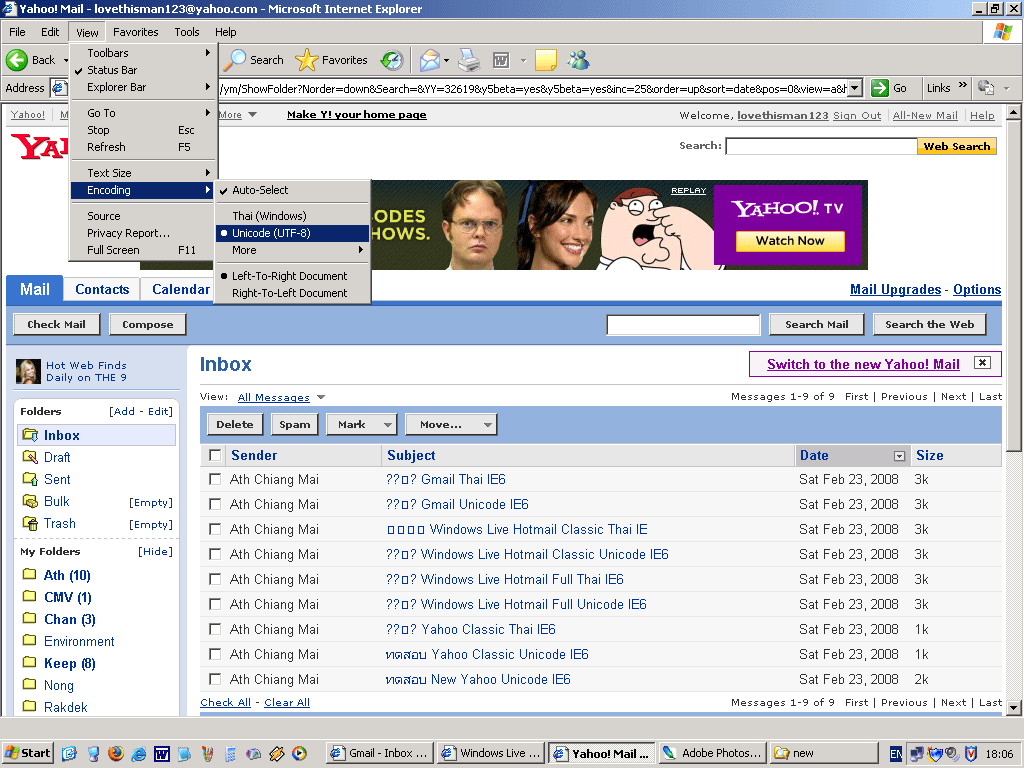Screen dimensions: 1024x768
Task: Expand the More encoding submenu
Action: [x=293, y=250]
